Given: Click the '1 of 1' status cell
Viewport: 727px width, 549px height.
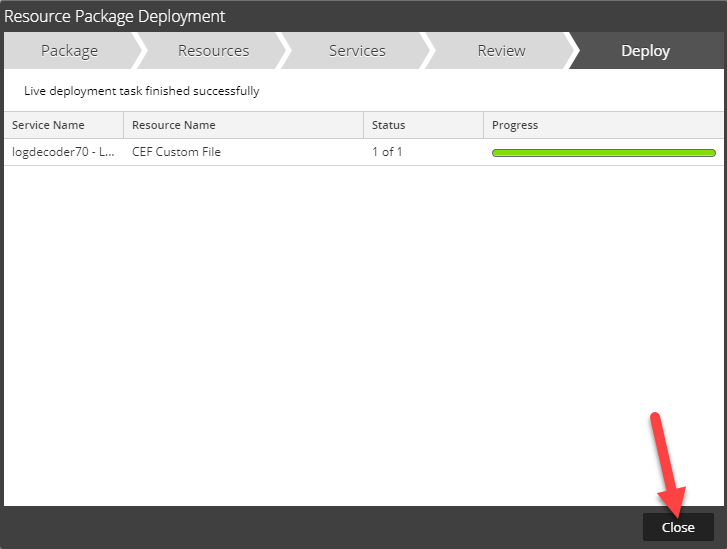Looking at the screenshot, I should 387,152.
